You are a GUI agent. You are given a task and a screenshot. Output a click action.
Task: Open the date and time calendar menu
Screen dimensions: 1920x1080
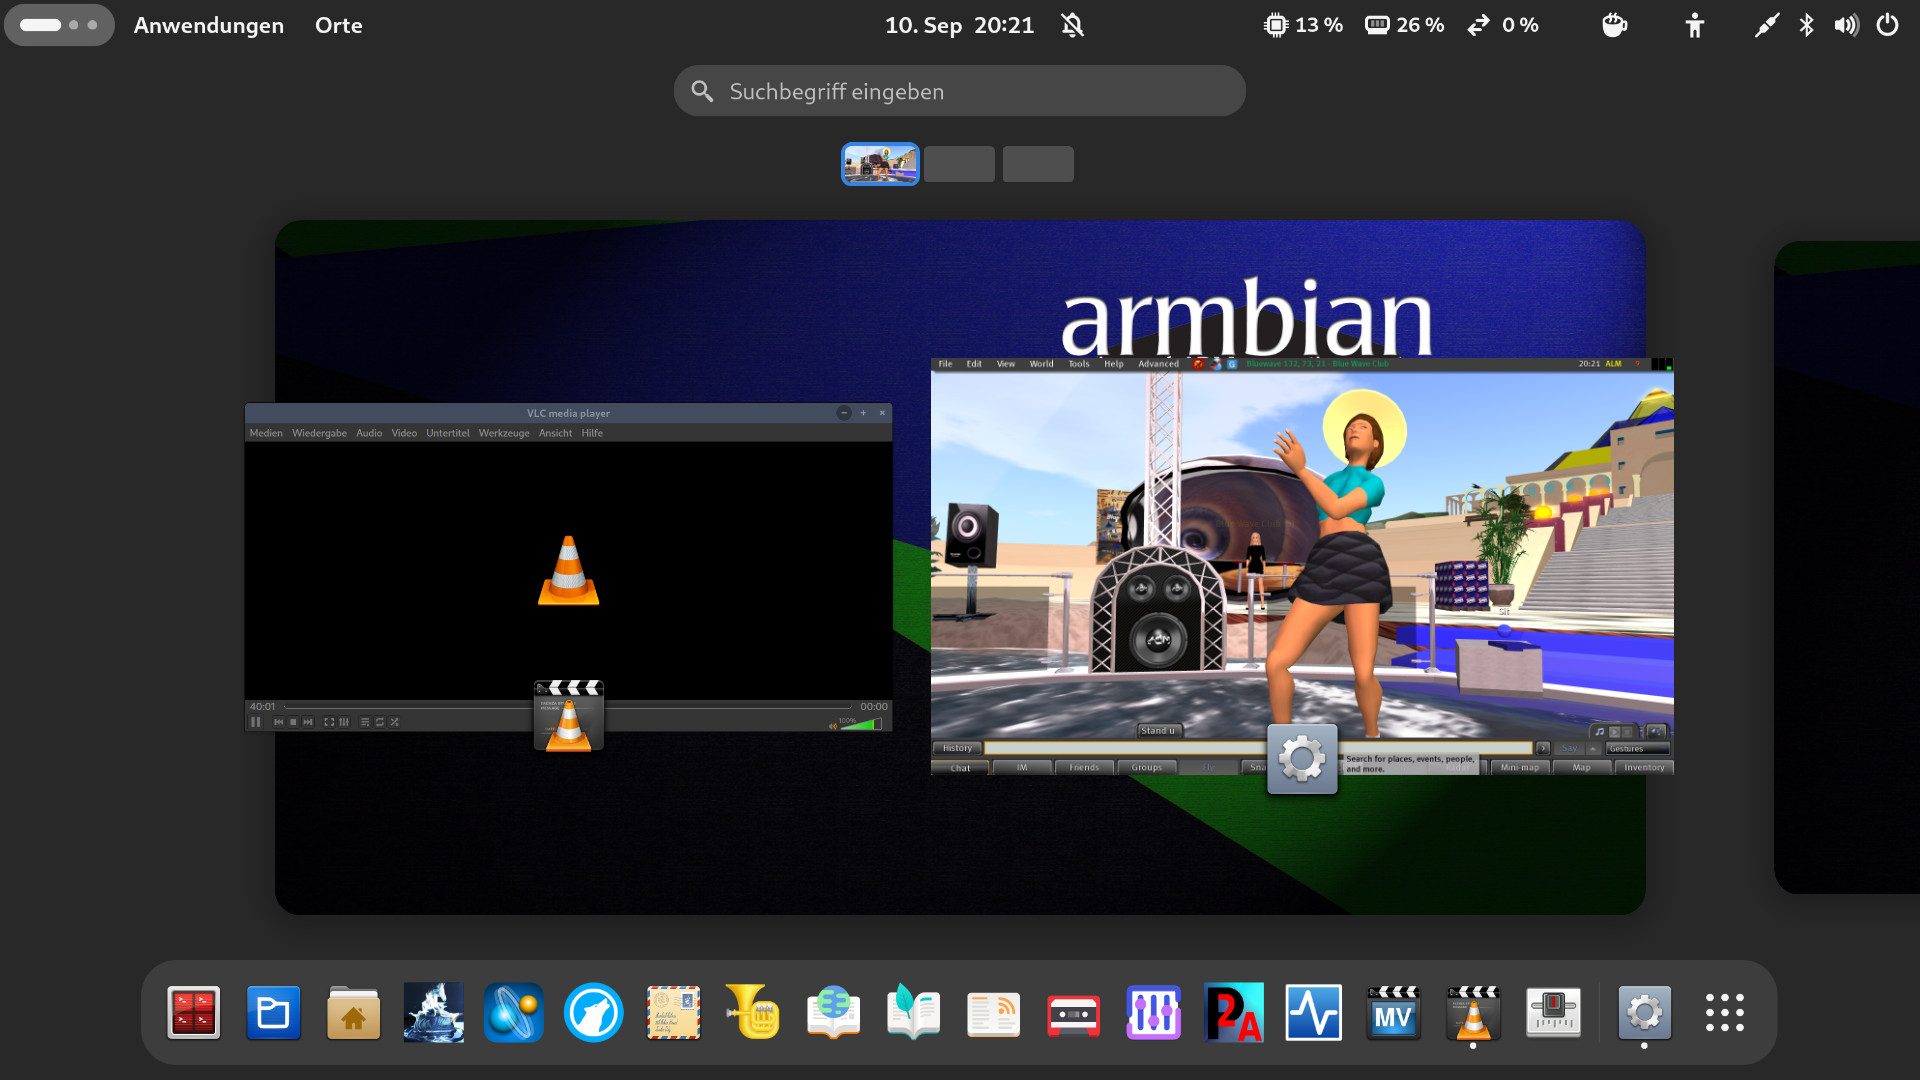(958, 25)
